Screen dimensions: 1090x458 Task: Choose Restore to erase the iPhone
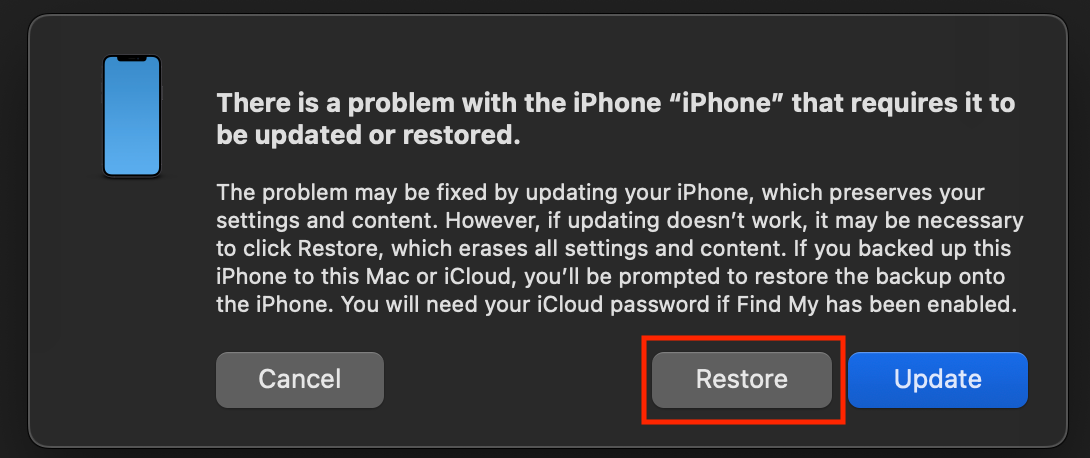[742, 379]
